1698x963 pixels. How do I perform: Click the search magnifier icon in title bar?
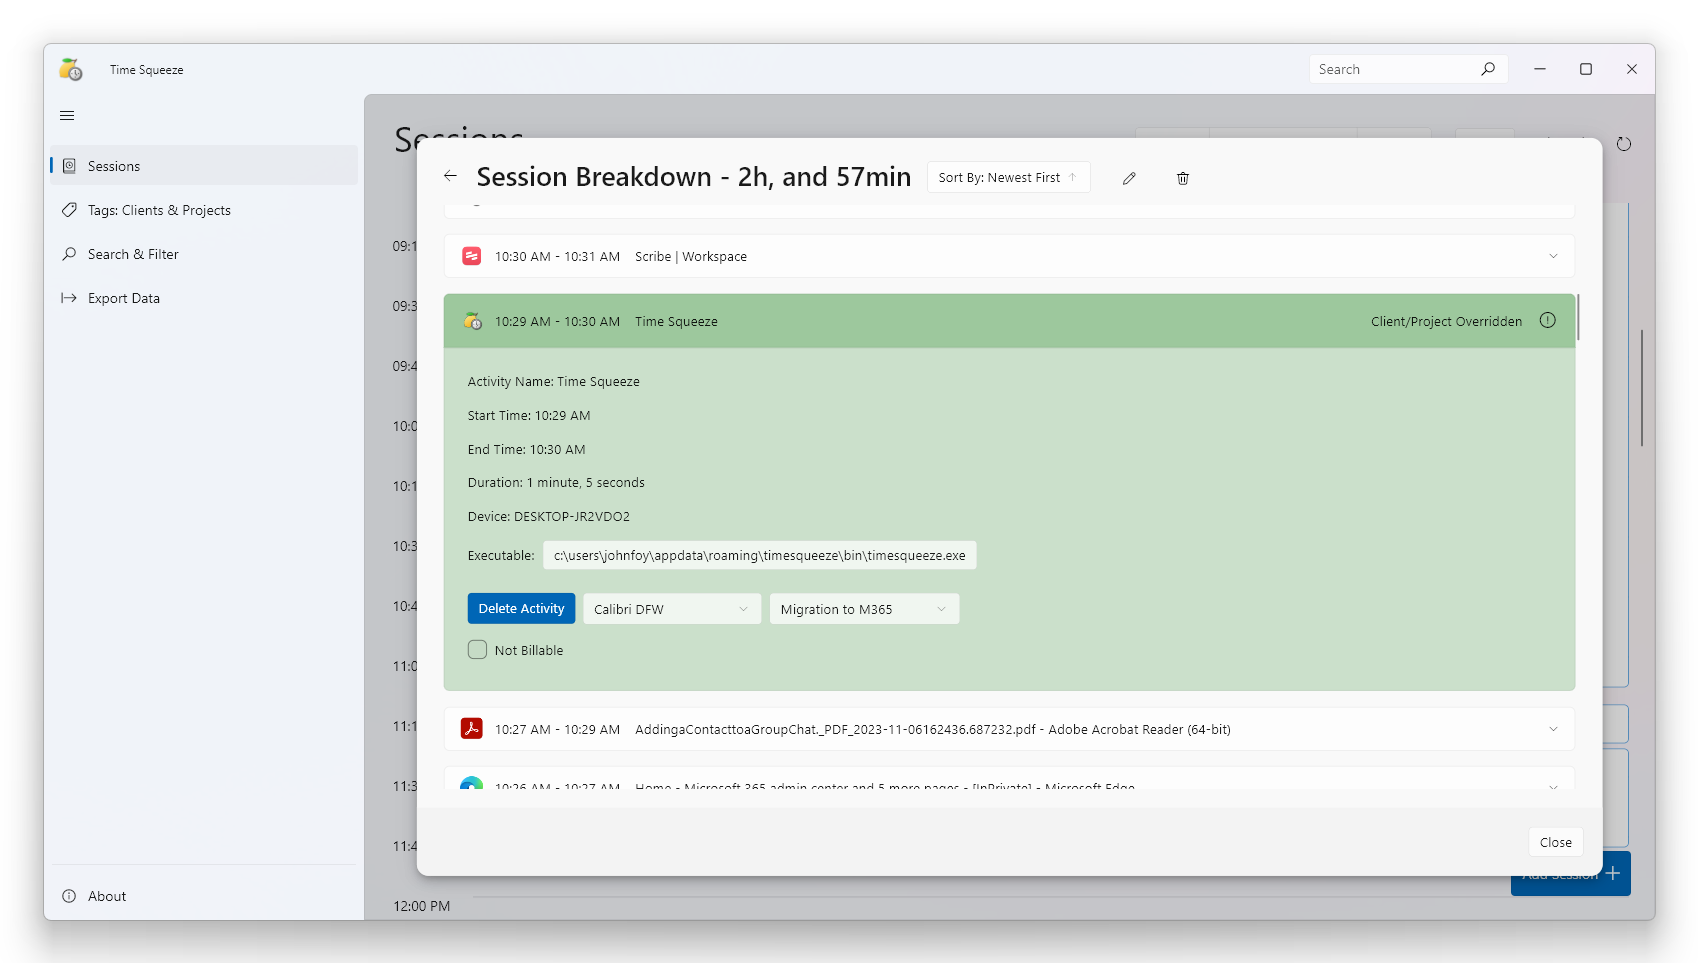coord(1488,69)
